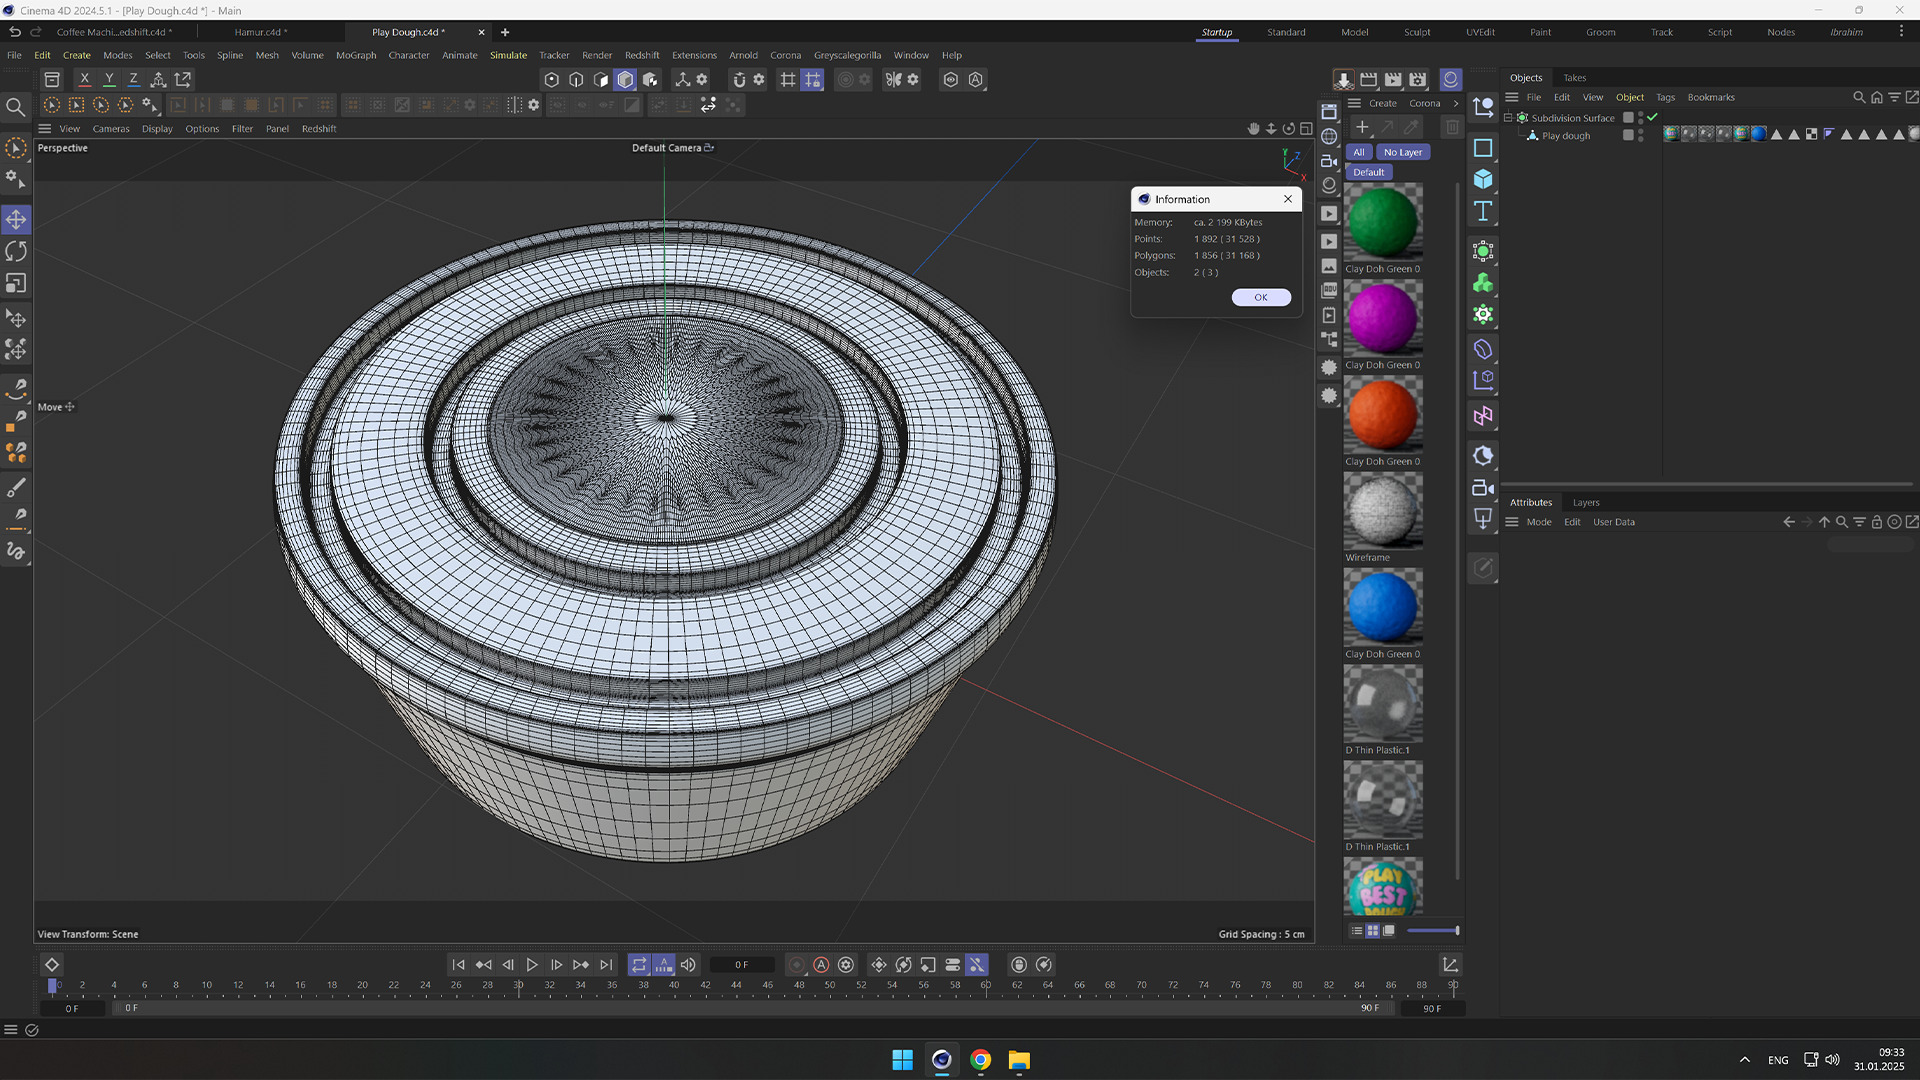Image resolution: width=1920 pixels, height=1080 pixels.
Task: Toggle Subdivision Surface enable checkmark
Action: click(1653, 118)
